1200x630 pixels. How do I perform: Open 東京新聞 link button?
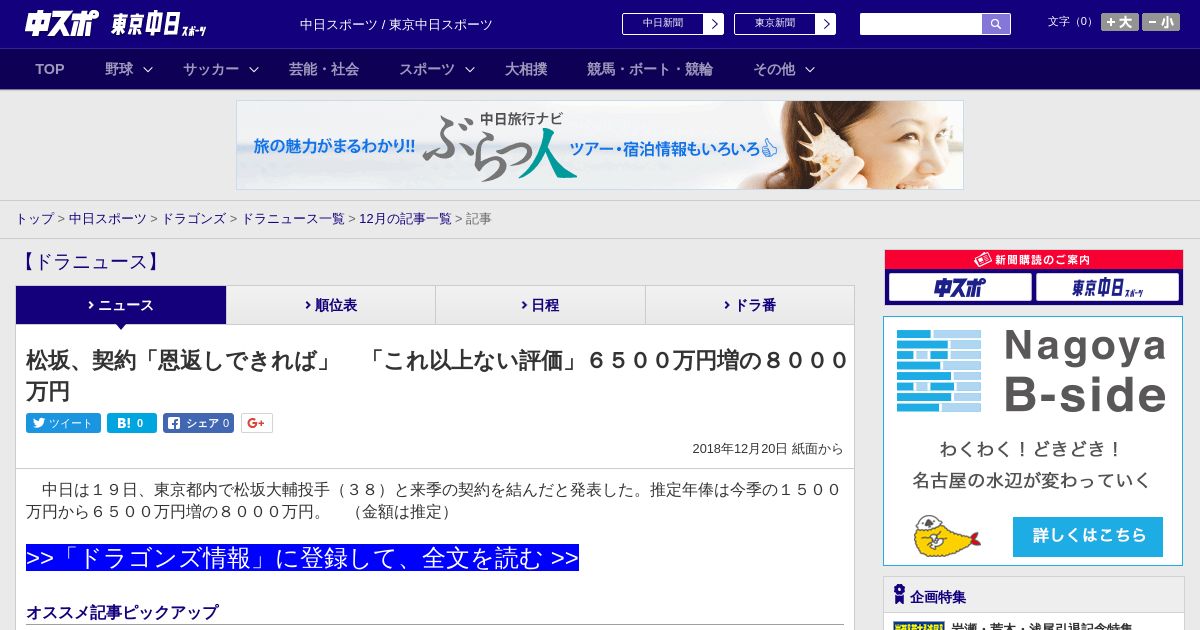[x=775, y=24]
